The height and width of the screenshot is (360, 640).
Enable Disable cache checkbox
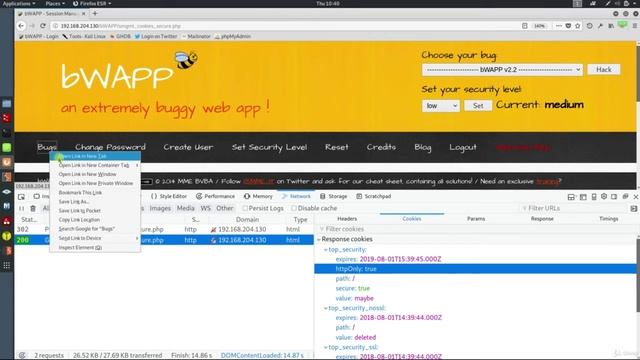[x=294, y=208]
